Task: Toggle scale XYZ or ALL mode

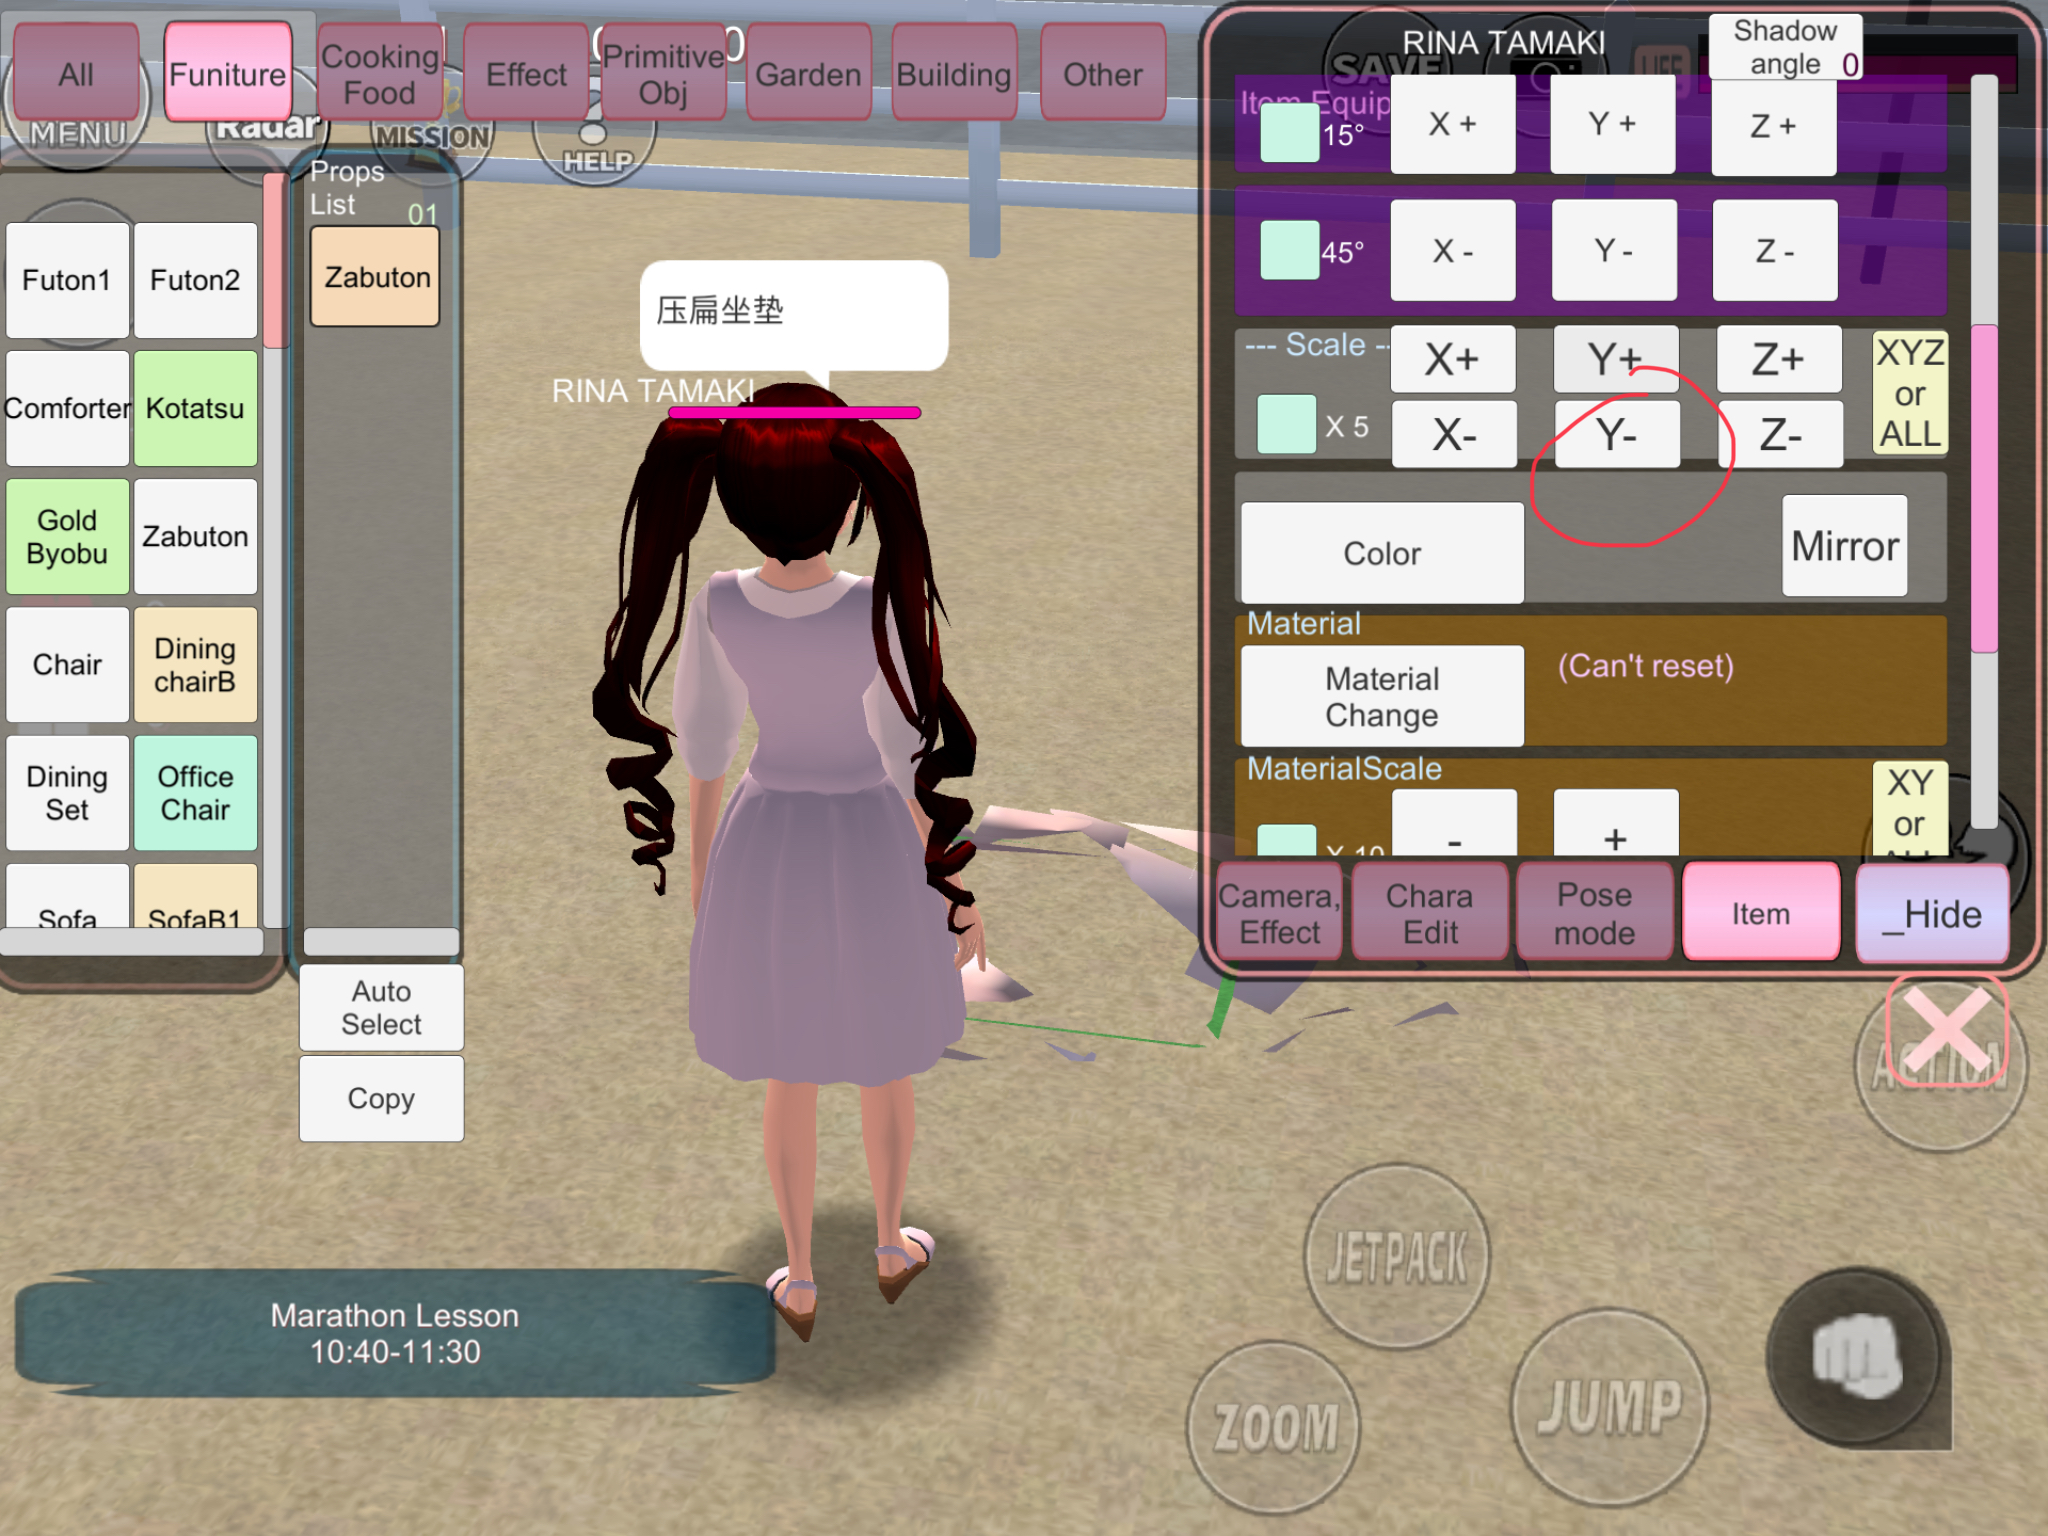Action: pos(1909,393)
